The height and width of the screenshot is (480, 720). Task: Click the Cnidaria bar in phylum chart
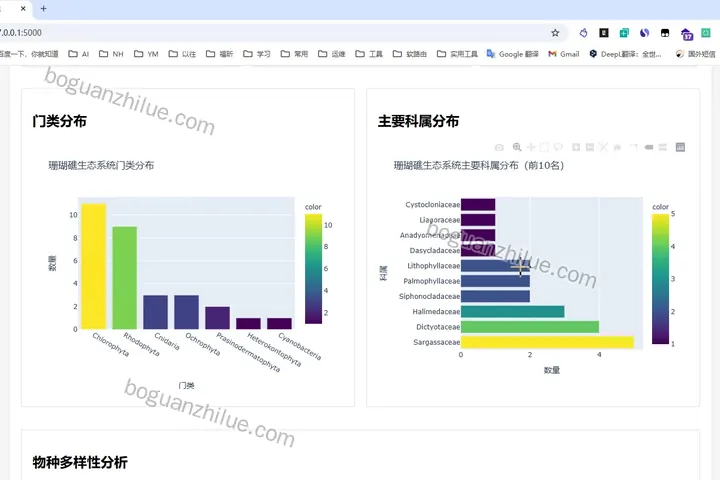(155, 312)
